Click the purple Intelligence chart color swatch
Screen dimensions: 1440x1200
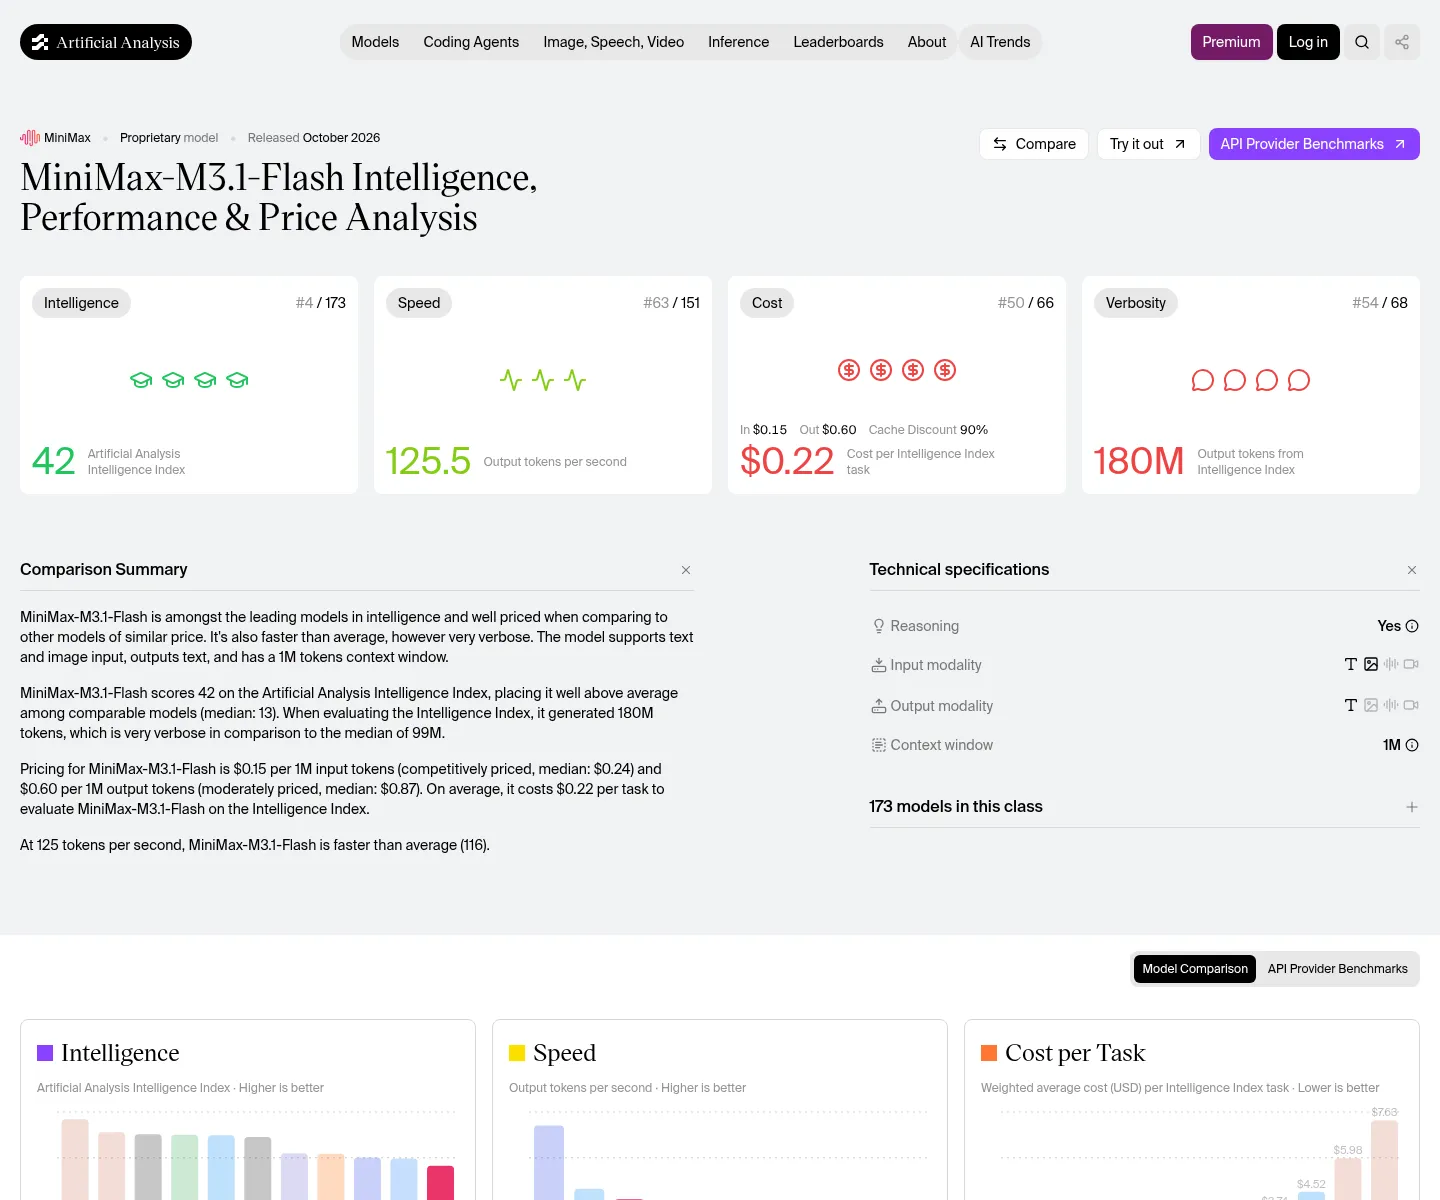(x=45, y=1053)
